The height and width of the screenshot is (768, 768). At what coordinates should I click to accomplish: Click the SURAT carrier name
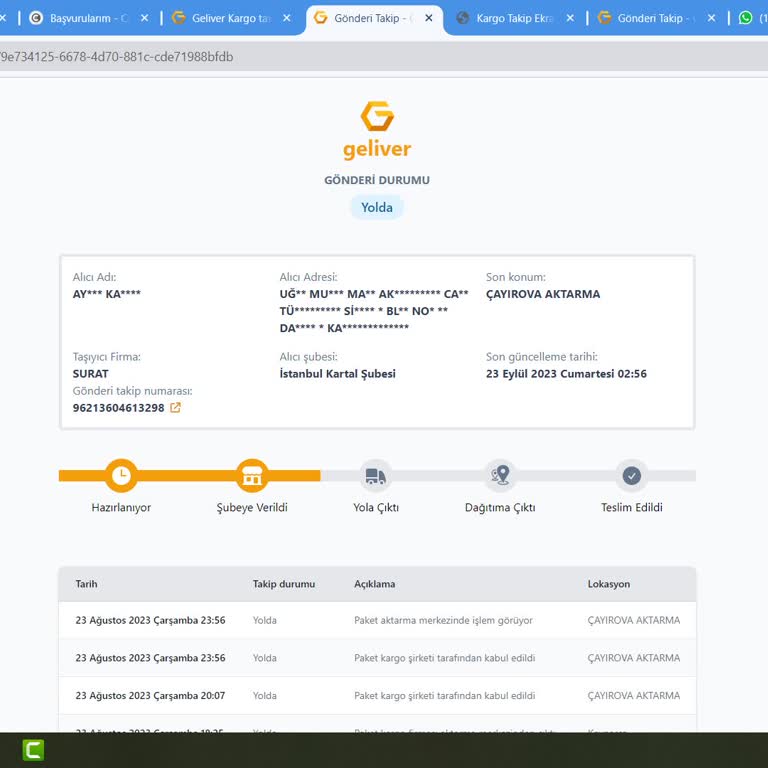[91, 374]
